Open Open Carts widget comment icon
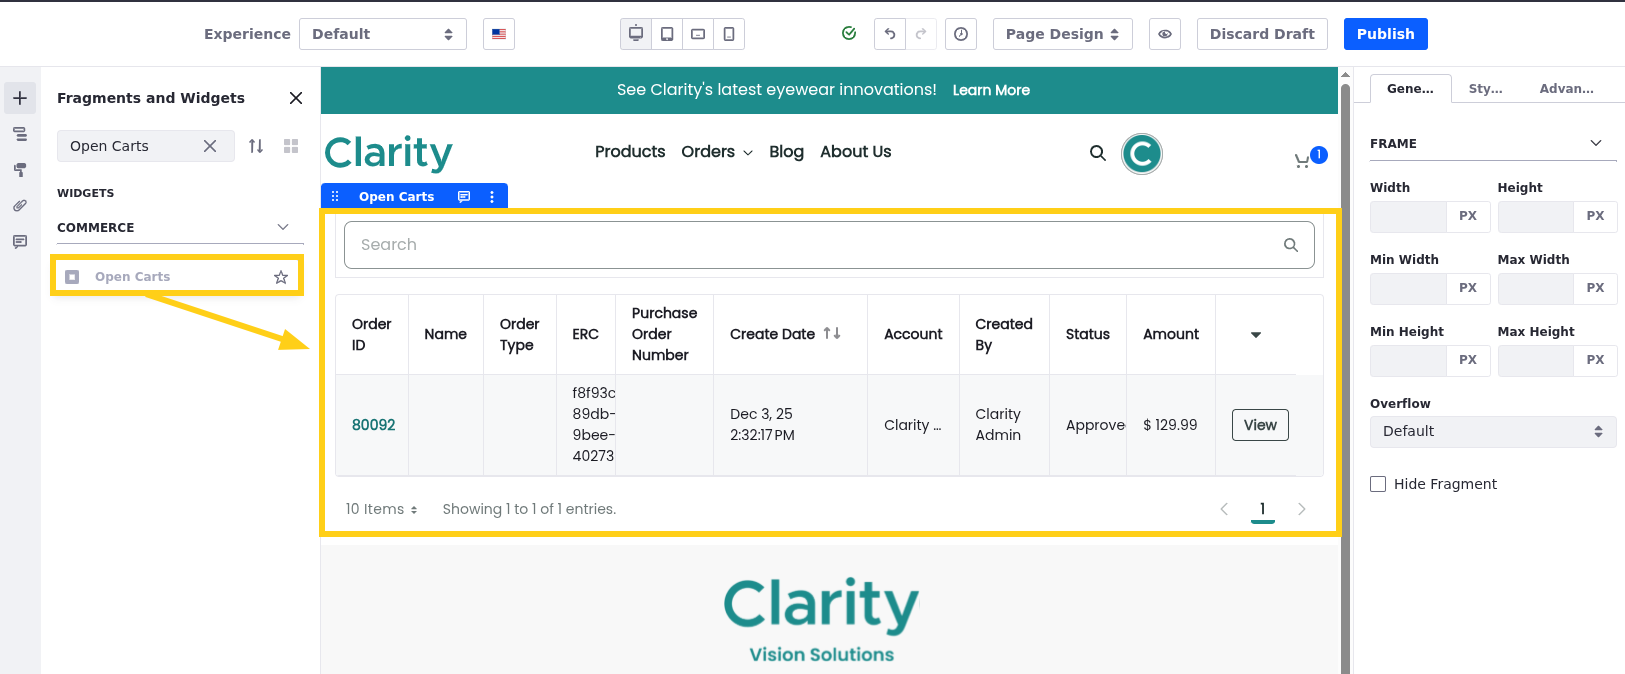Screen dimensions: 1625x674 (464, 197)
